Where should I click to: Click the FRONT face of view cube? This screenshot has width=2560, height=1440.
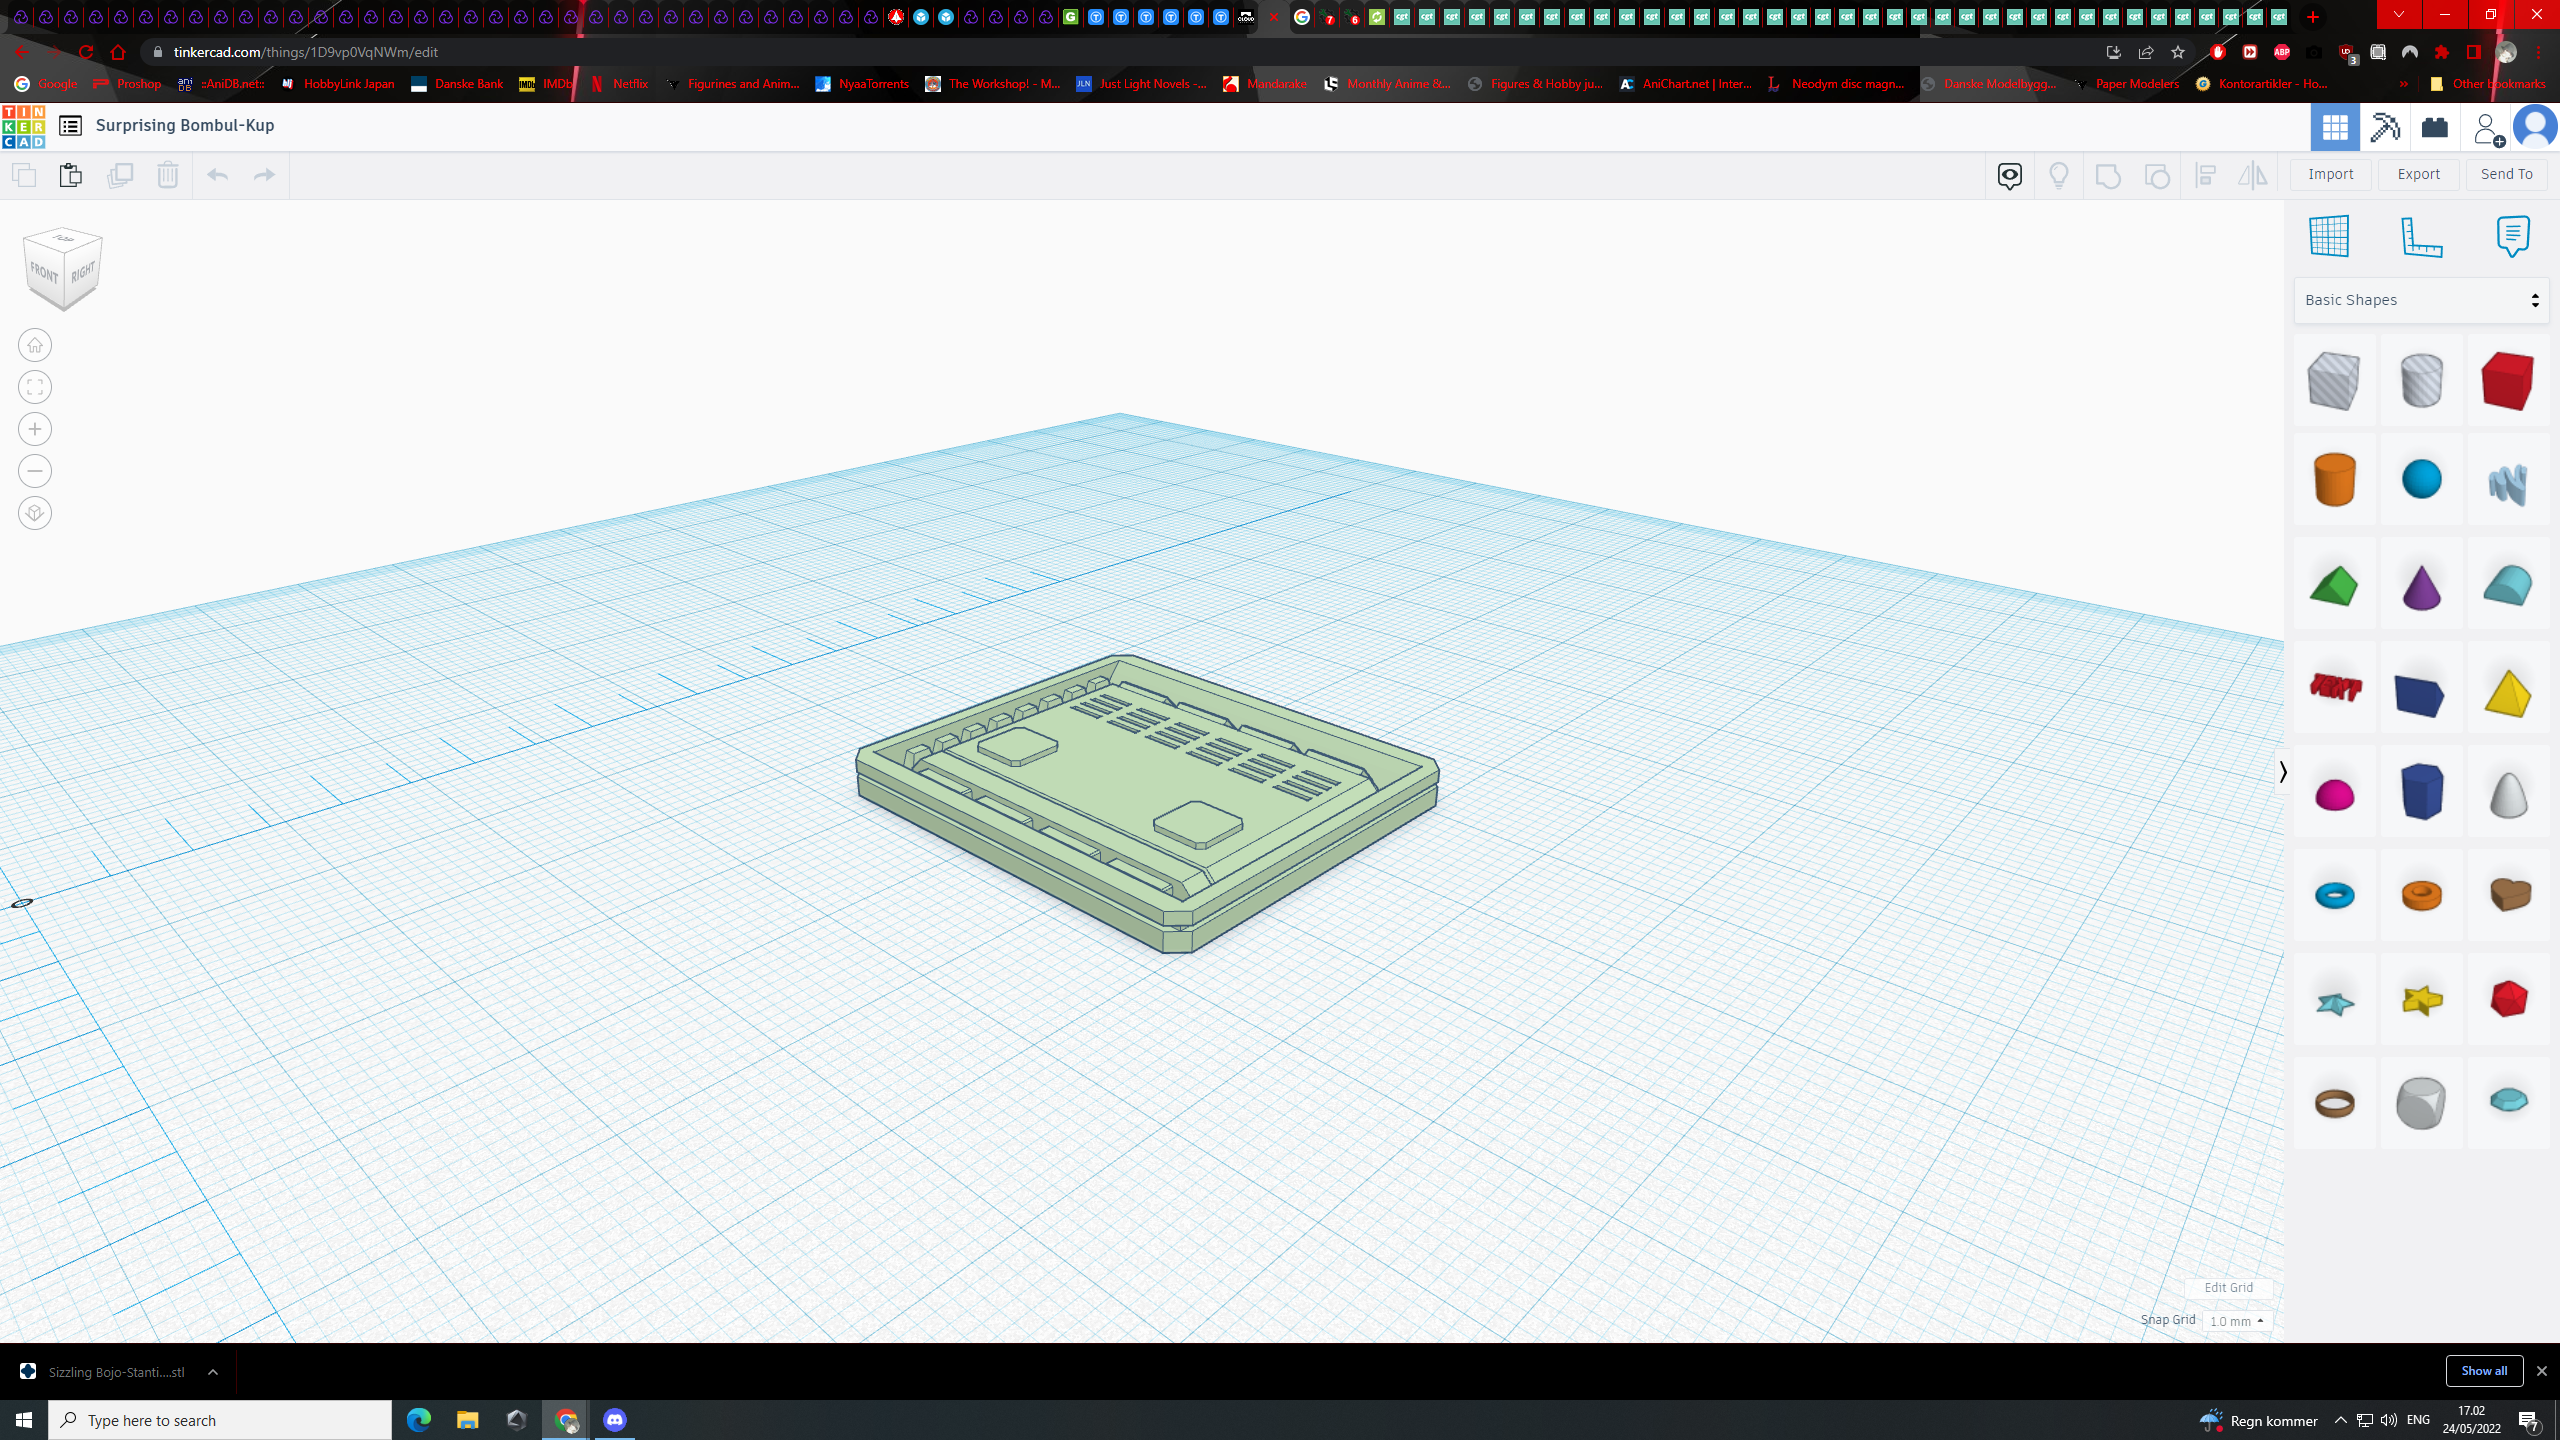pyautogui.click(x=45, y=271)
